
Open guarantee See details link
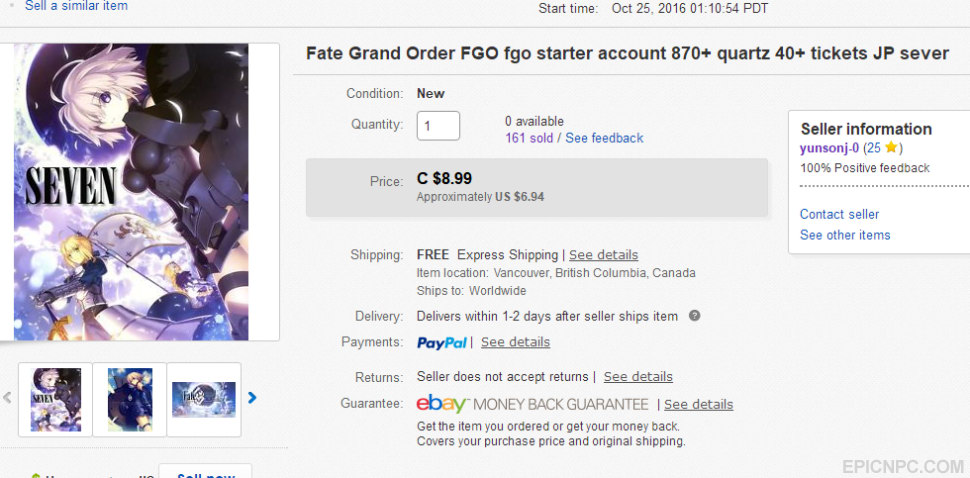698,405
